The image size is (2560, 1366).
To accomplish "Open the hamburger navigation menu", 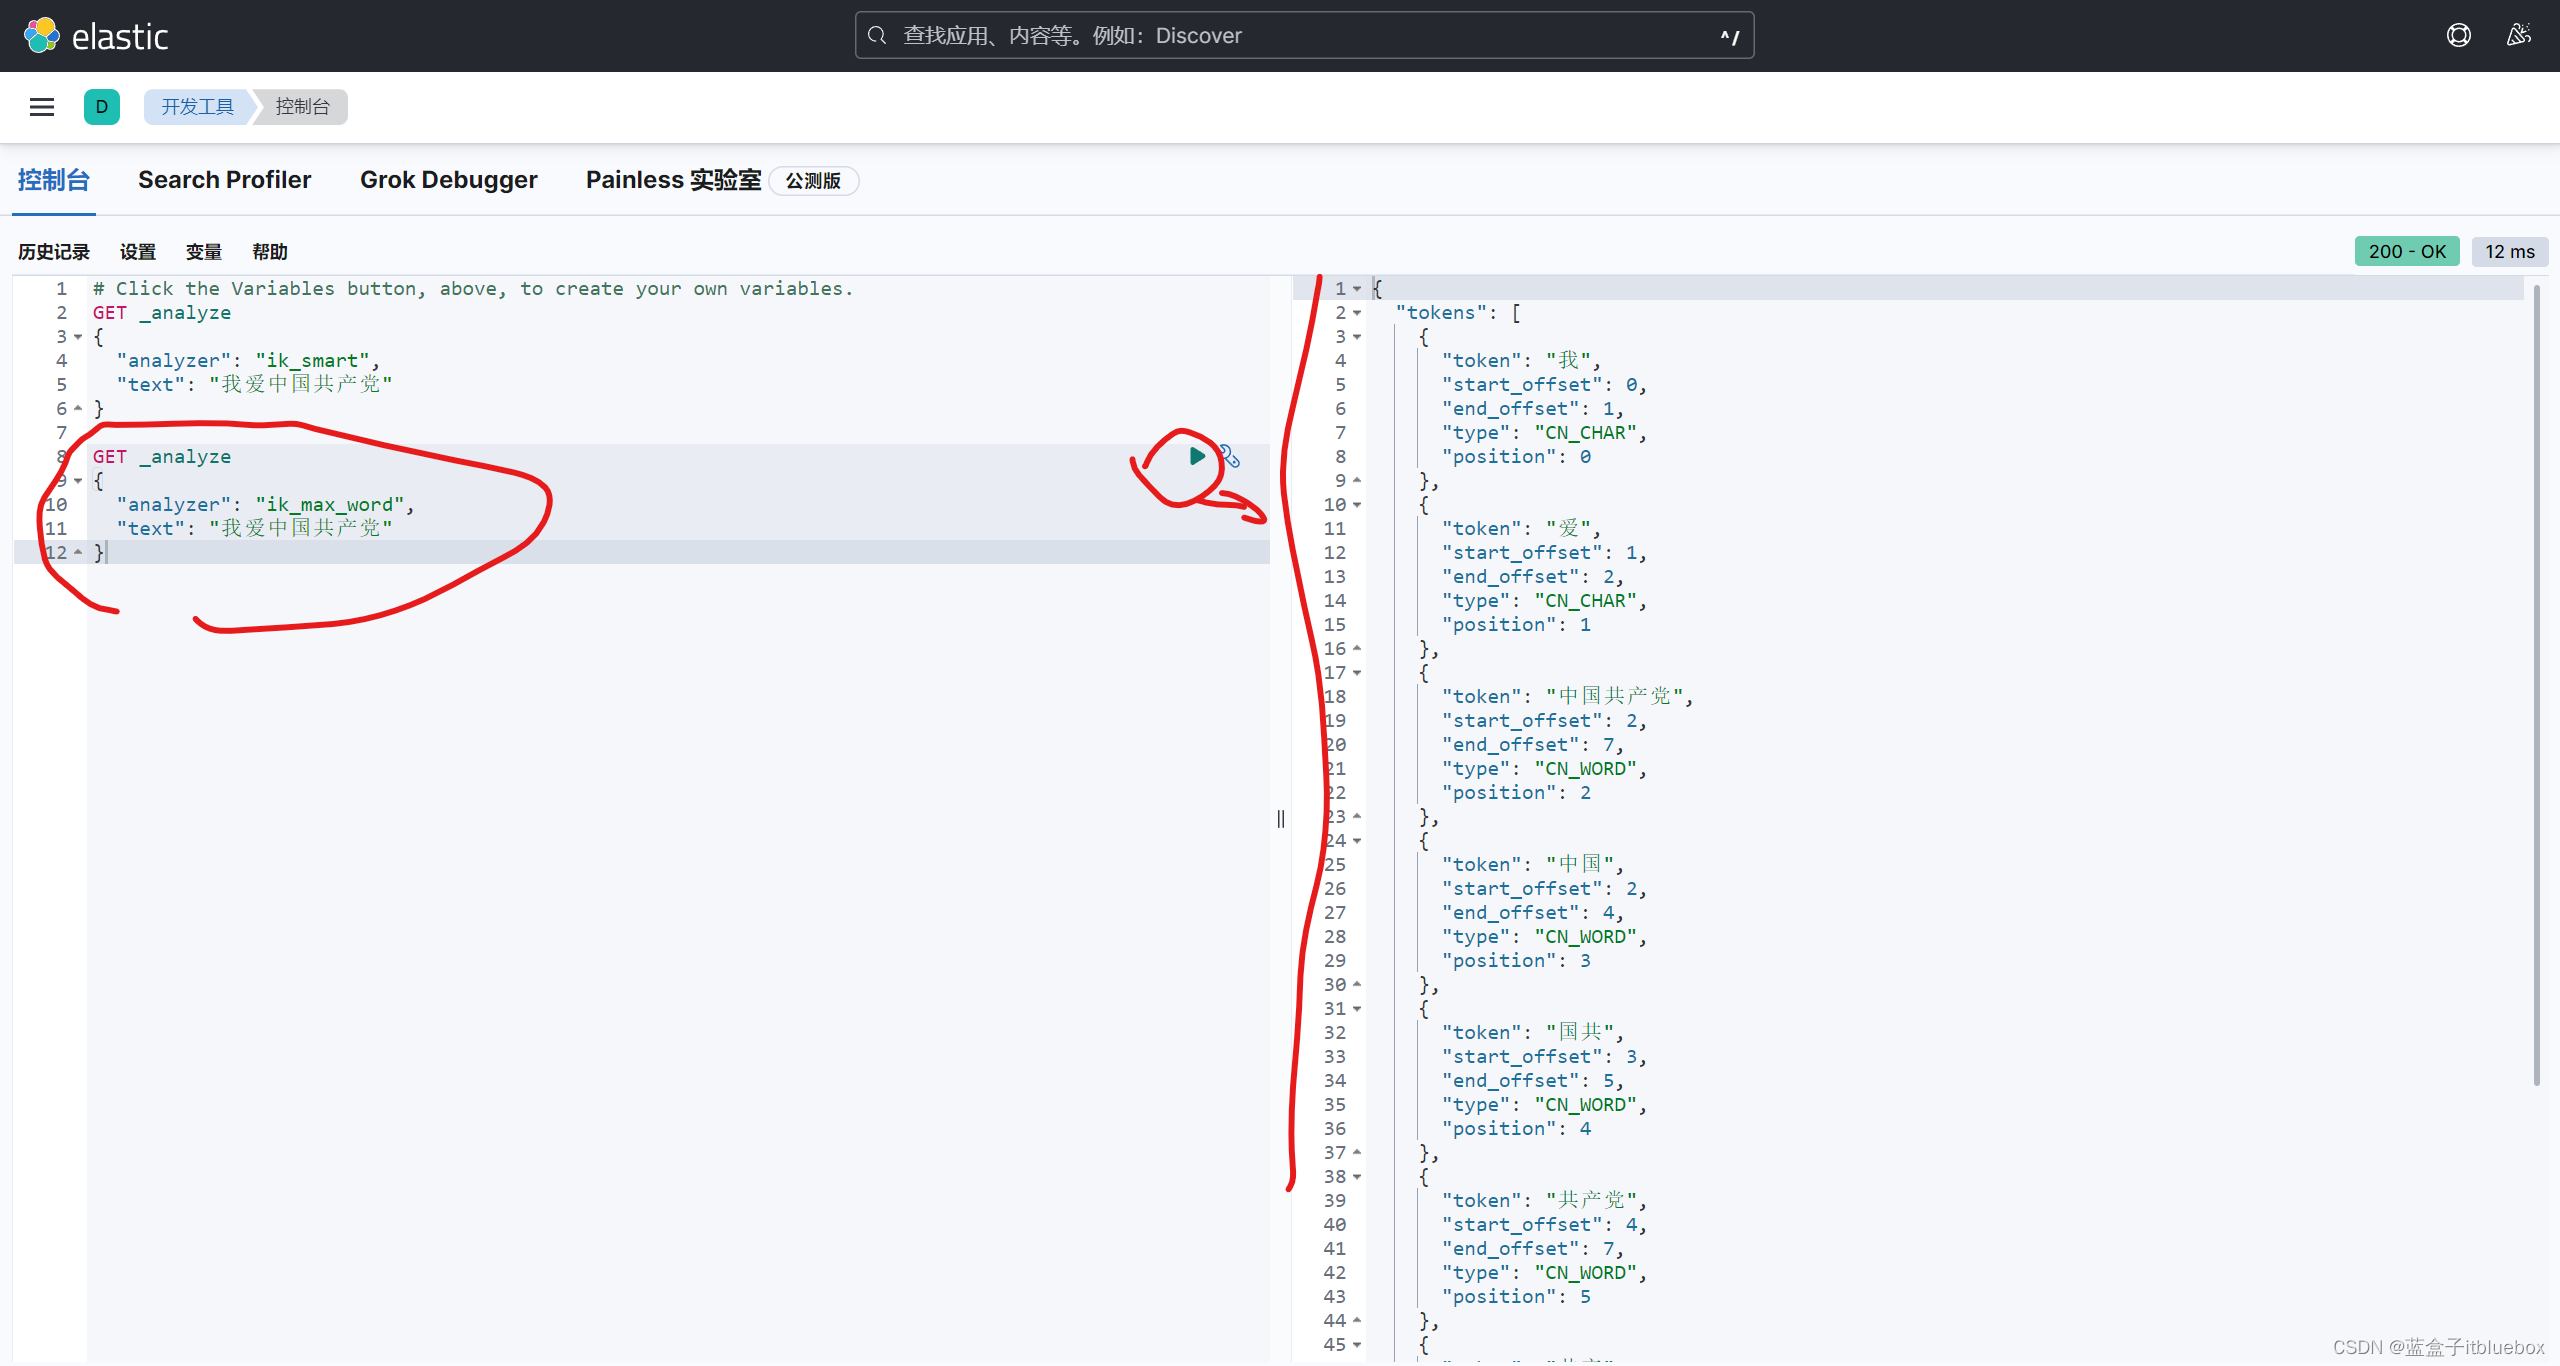I will tap(42, 107).
